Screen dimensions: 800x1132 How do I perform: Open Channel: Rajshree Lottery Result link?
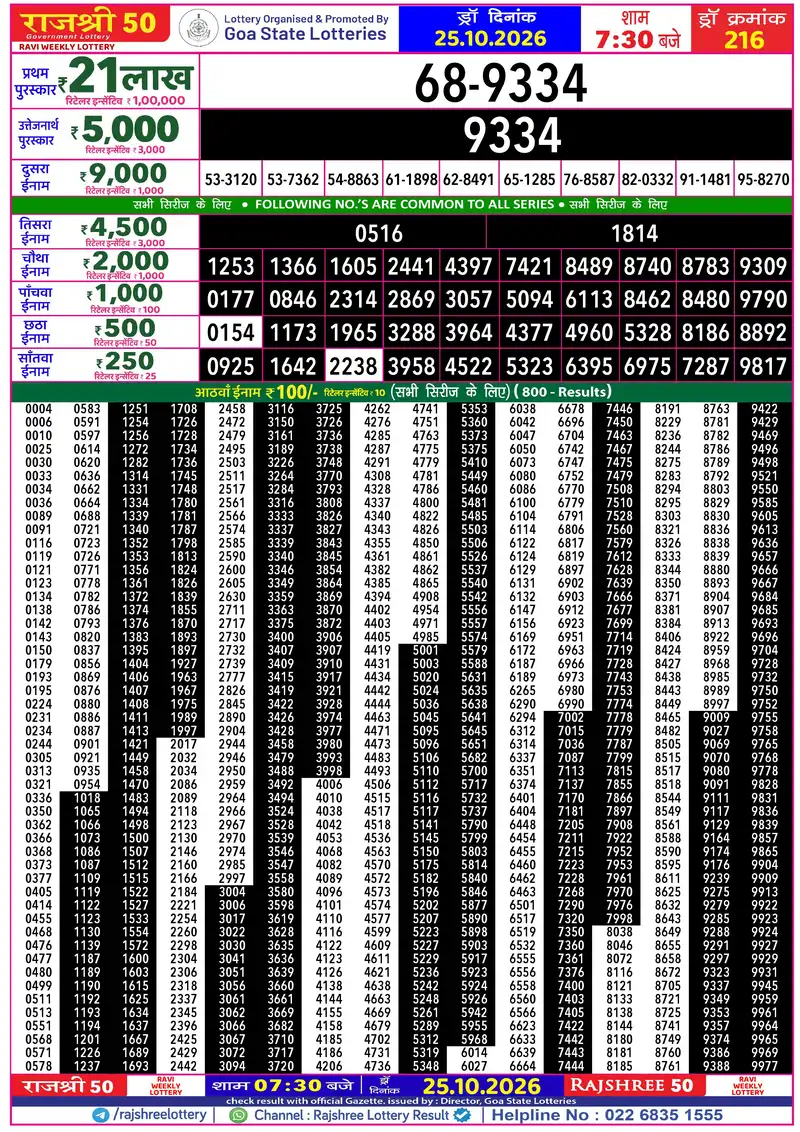coord(351,1115)
